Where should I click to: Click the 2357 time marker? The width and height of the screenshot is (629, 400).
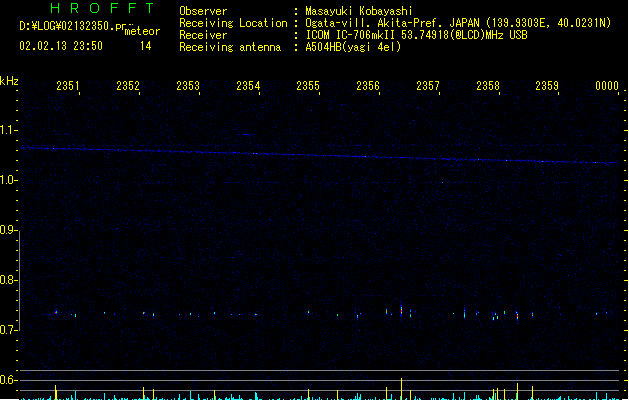pos(428,85)
